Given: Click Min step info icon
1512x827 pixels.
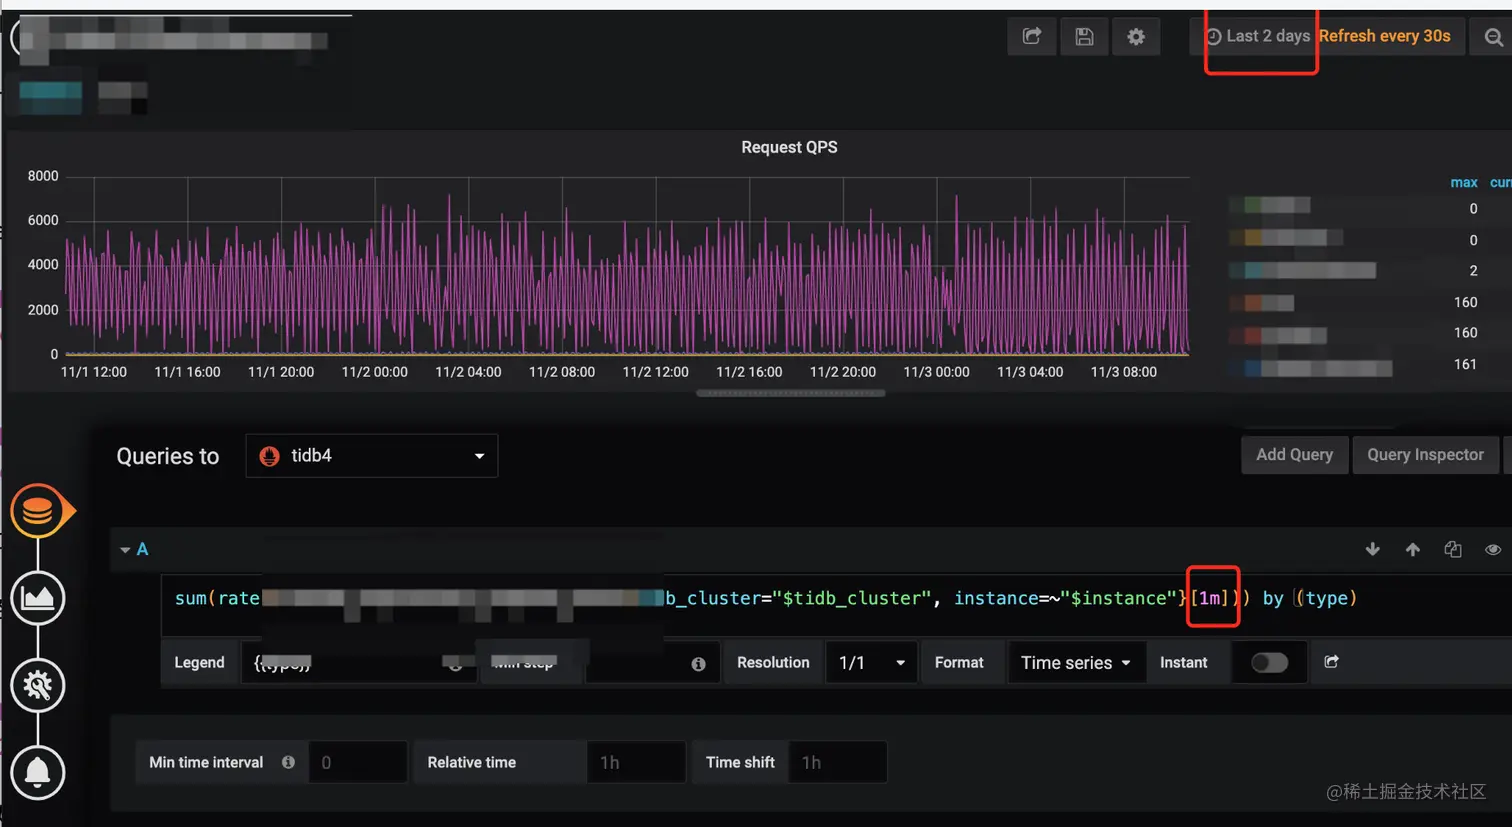Looking at the screenshot, I should [x=698, y=664].
